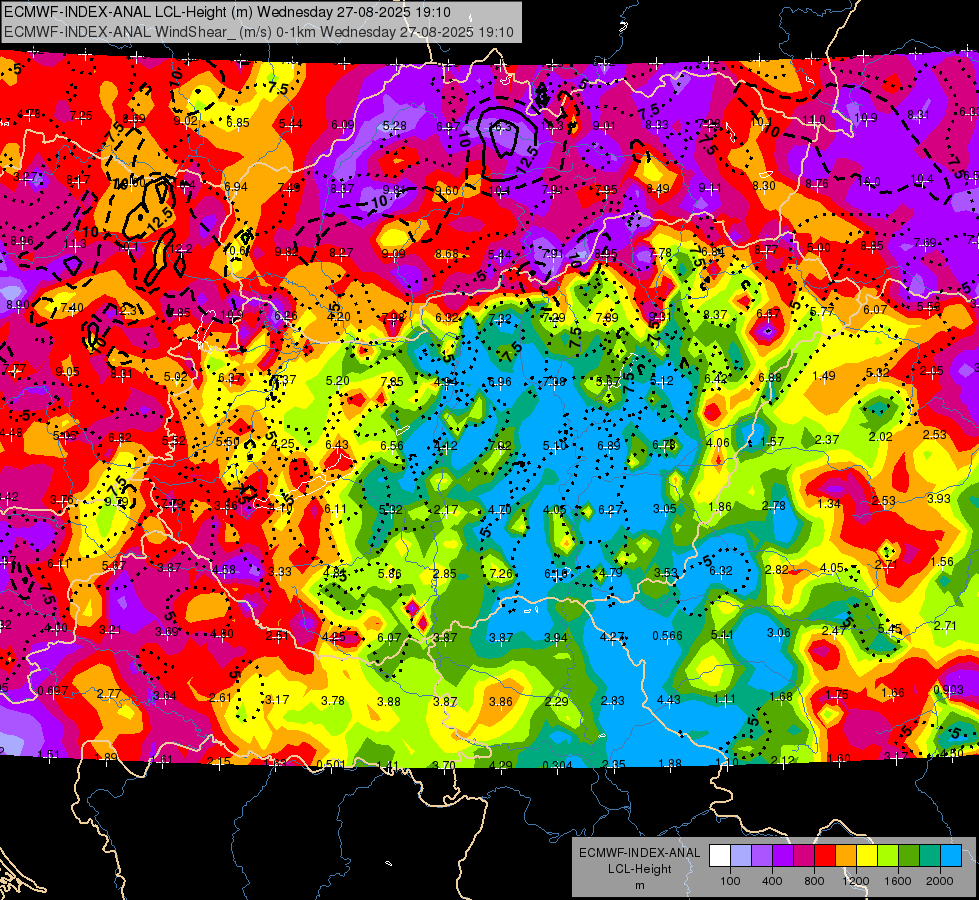The height and width of the screenshot is (900, 979).
Task: Click the legend tick label "2000"
Action: click(x=939, y=881)
